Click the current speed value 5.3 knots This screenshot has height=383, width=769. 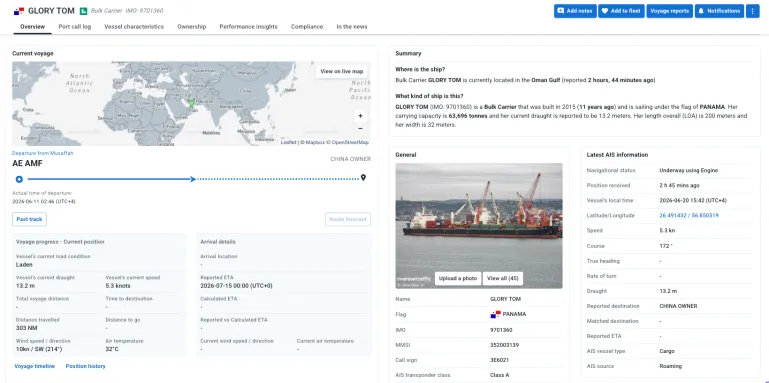coord(118,285)
